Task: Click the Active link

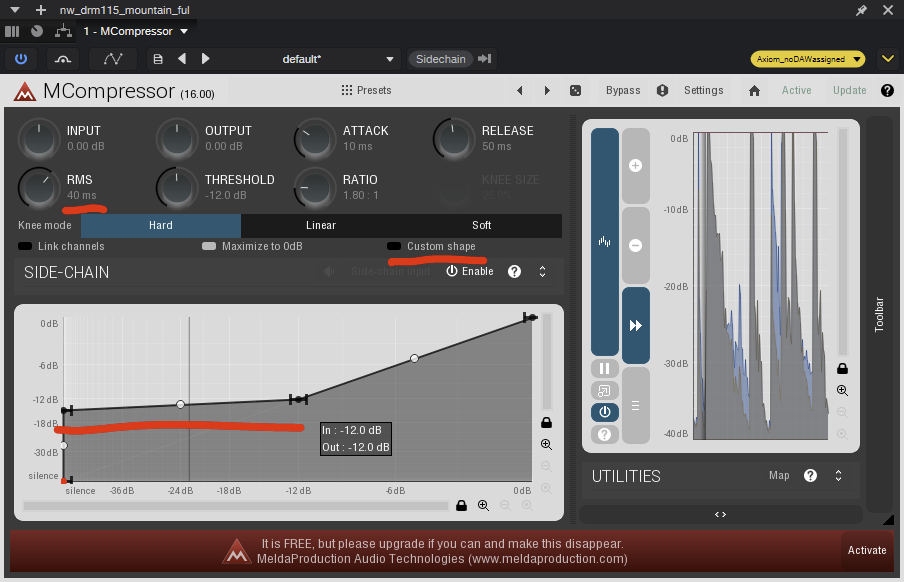Action: (x=796, y=90)
